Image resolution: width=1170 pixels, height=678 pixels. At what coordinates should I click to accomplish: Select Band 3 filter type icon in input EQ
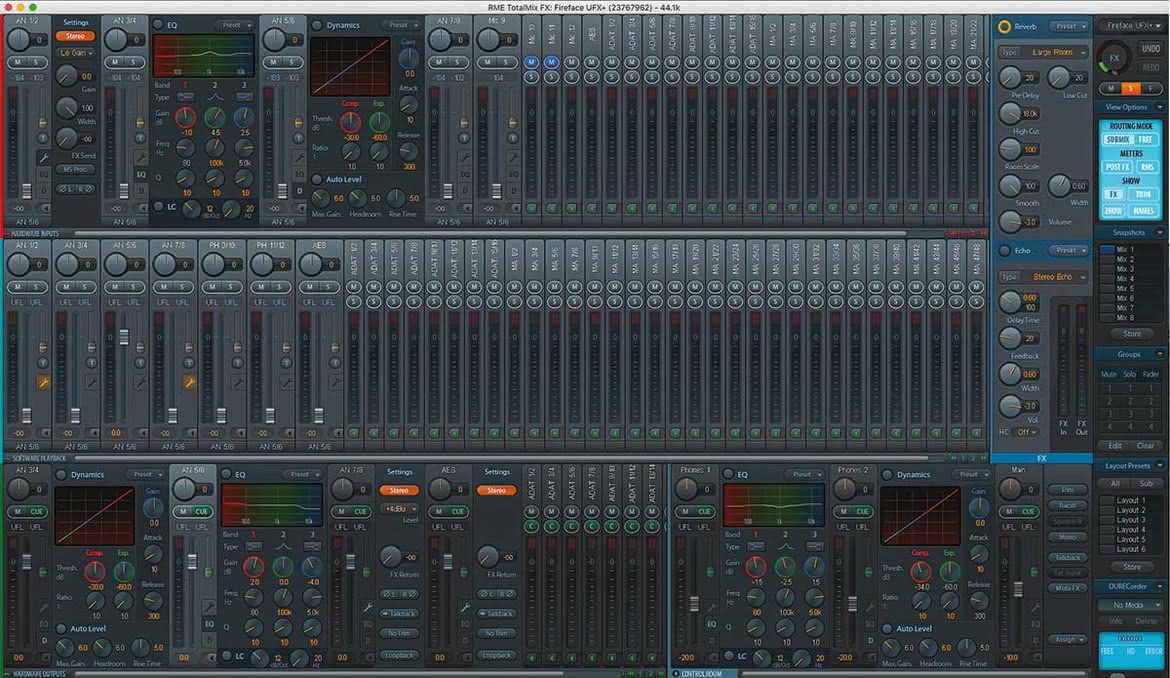tap(243, 98)
